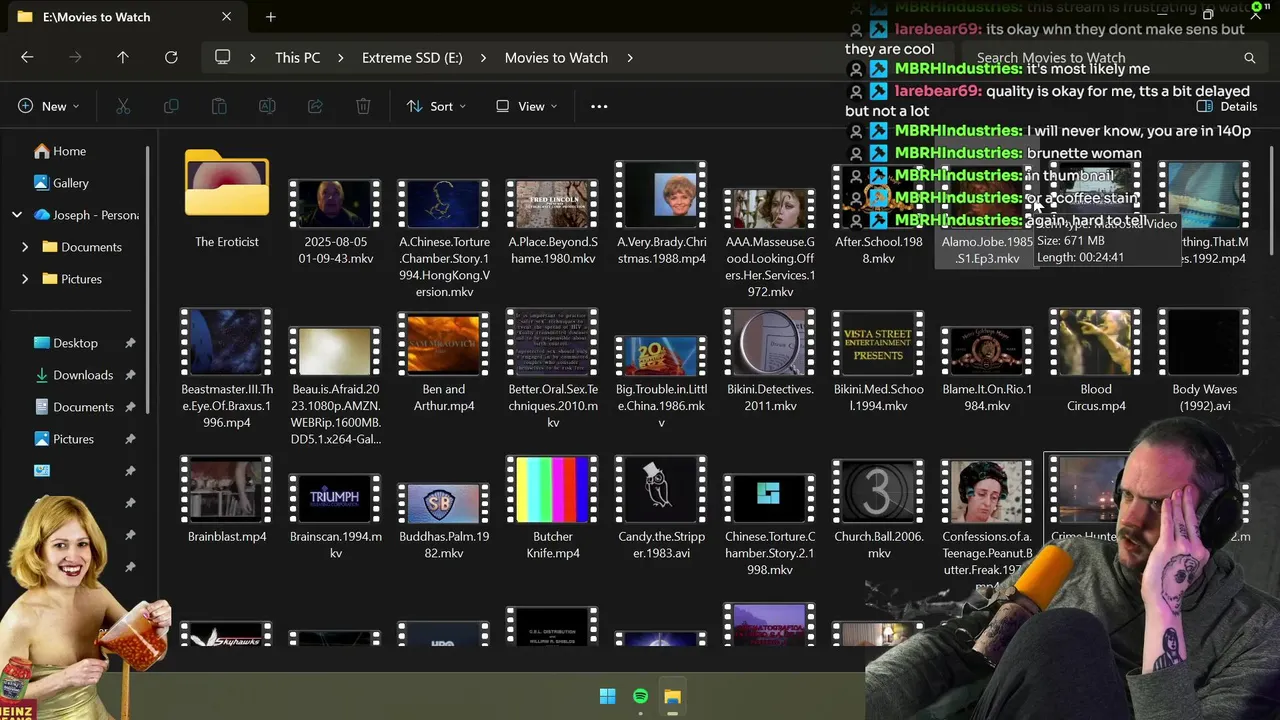The image size is (1280, 720).
Task: Select Better.Oral.Sex.Techniques.2010 file
Action: coord(552,371)
